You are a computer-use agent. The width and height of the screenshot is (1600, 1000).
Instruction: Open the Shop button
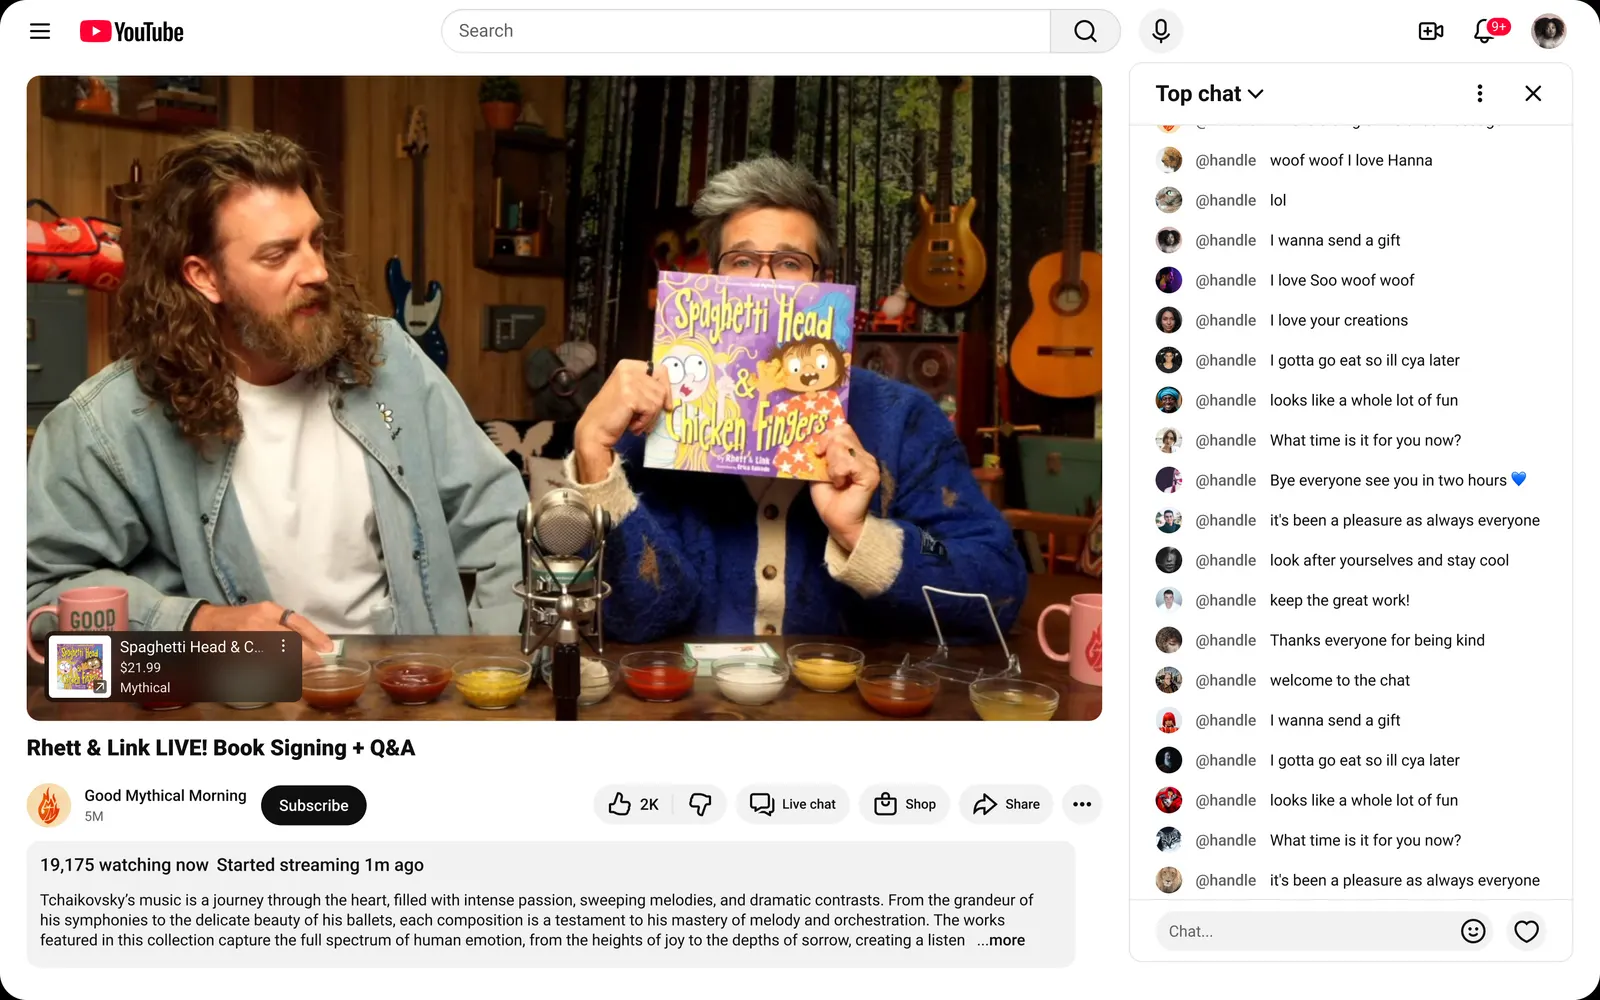(905, 804)
